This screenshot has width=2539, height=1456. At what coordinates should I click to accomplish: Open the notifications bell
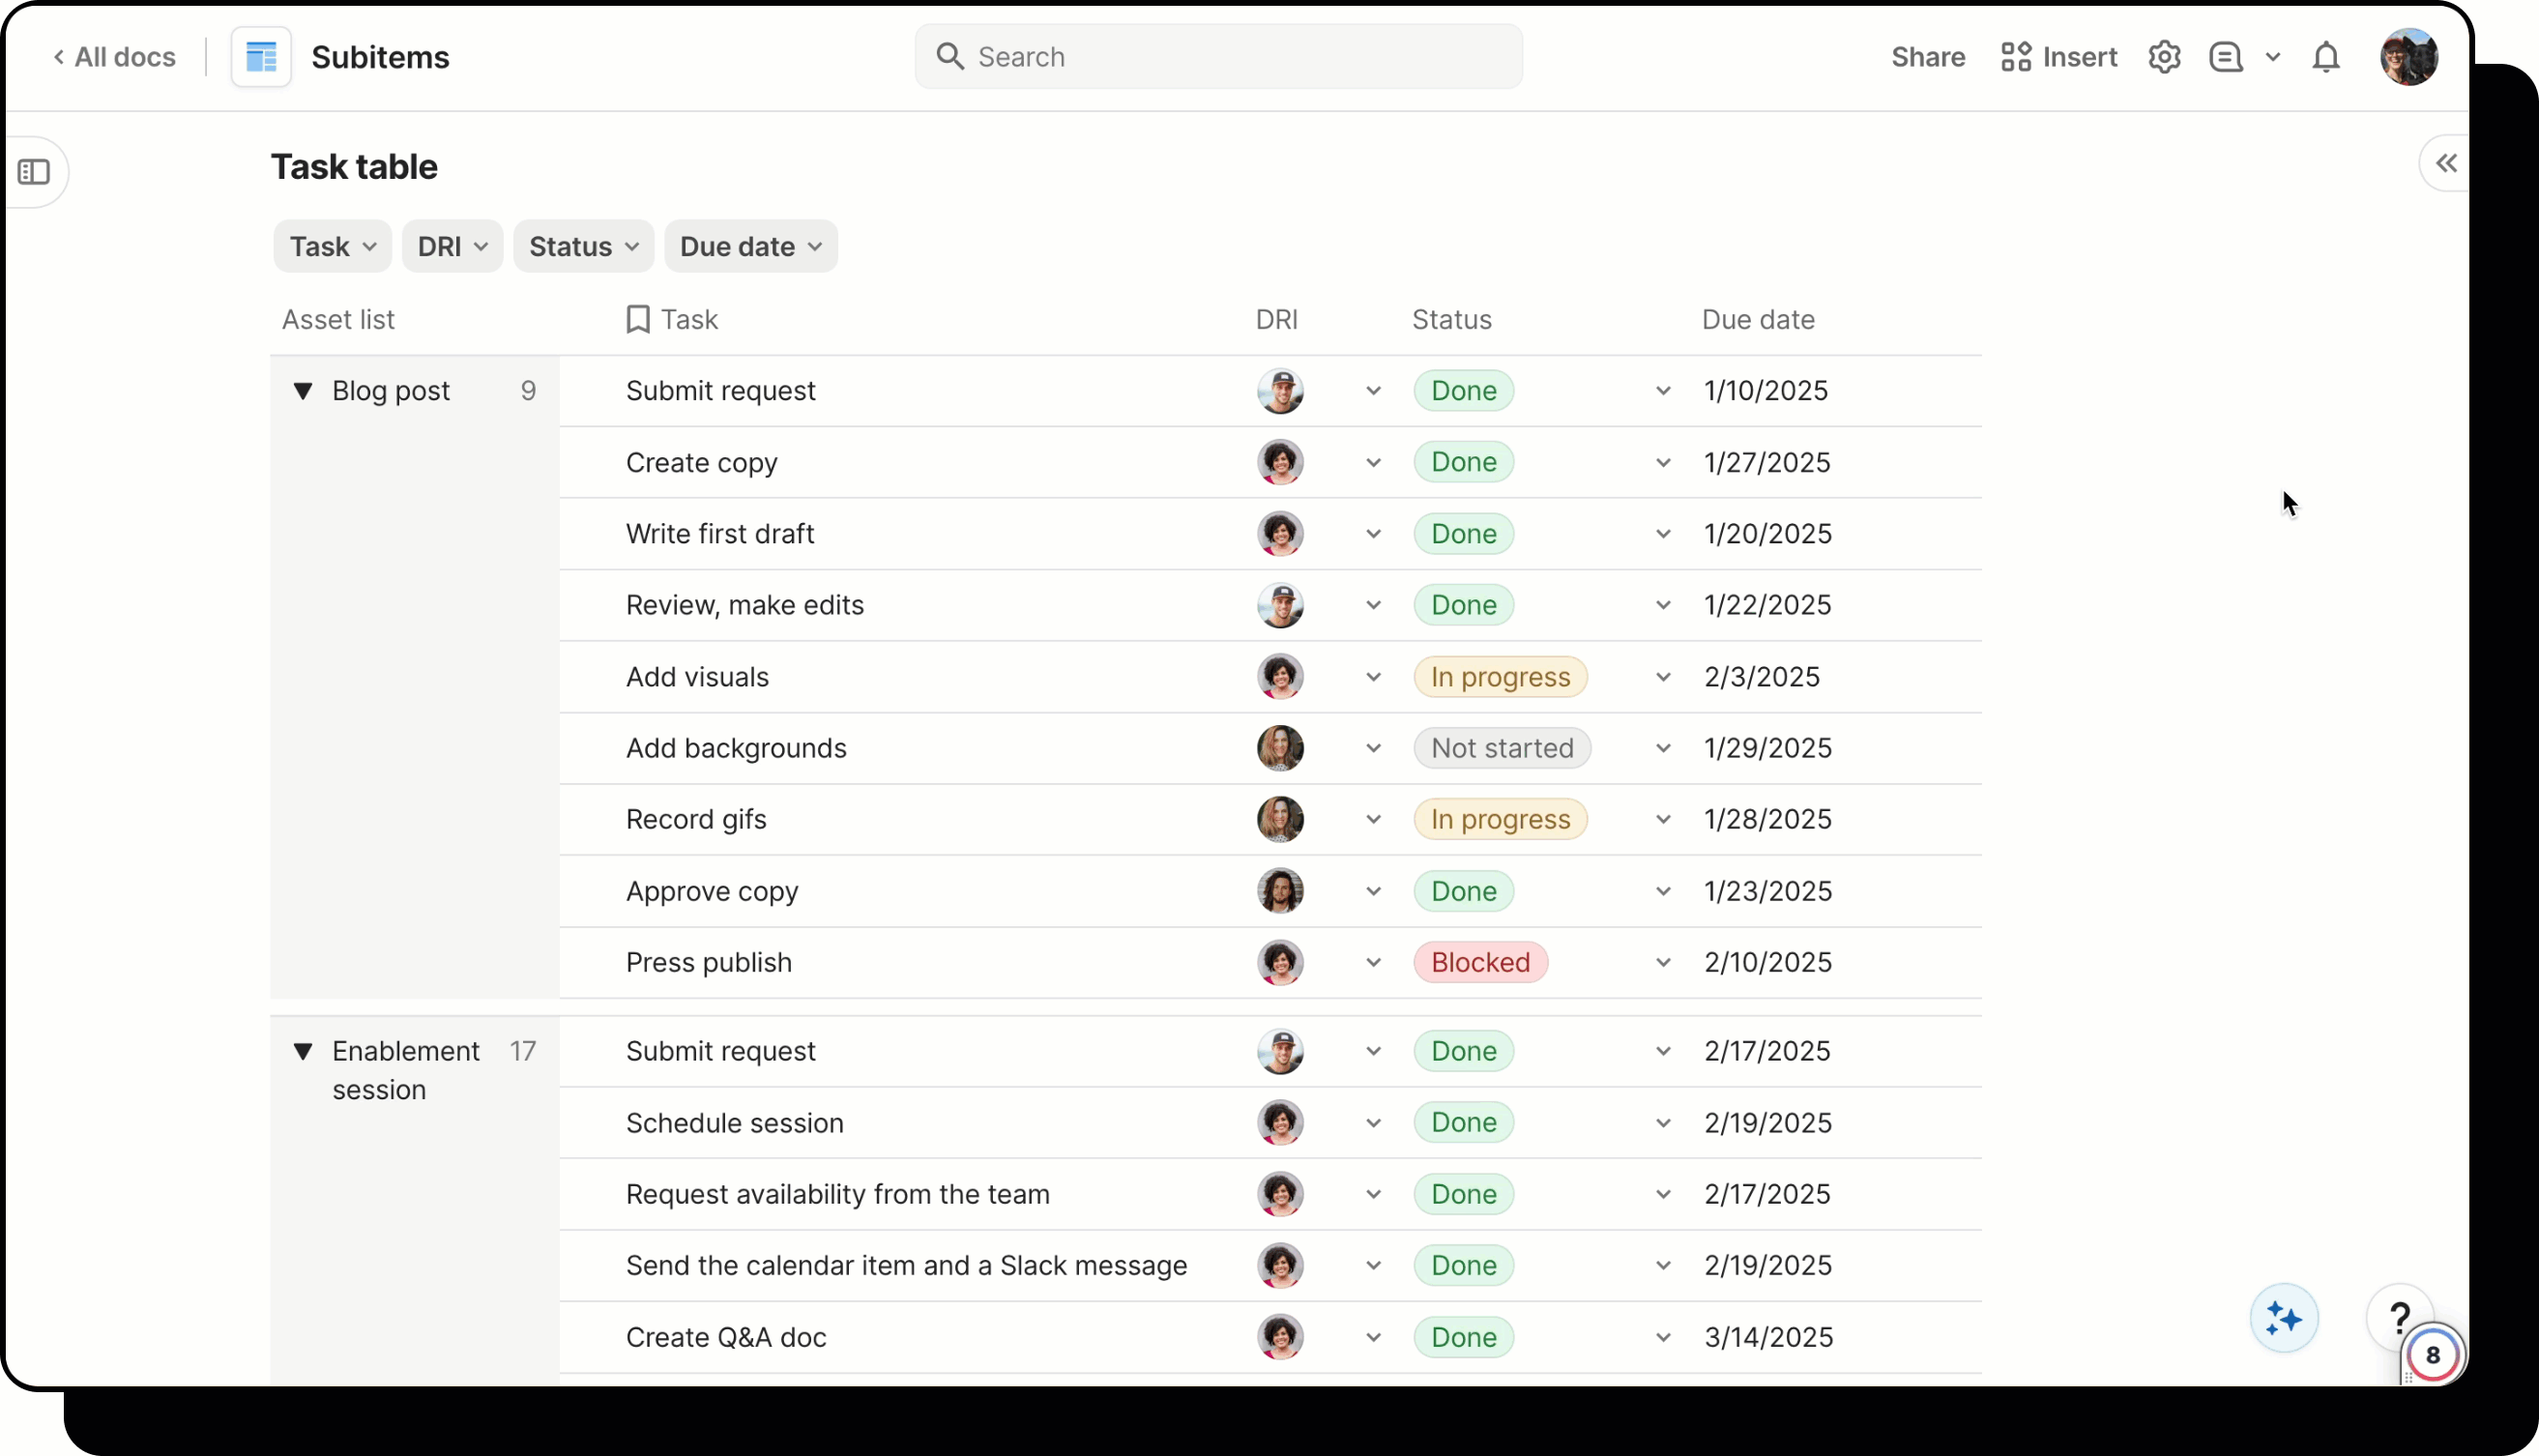coord(2327,58)
